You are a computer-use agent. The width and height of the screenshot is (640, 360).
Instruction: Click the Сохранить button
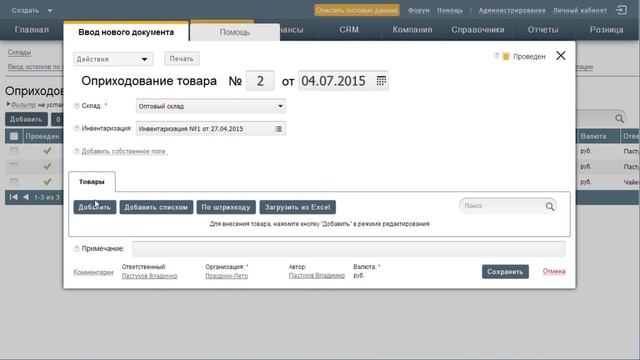pyautogui.click(x=505, y=271)
